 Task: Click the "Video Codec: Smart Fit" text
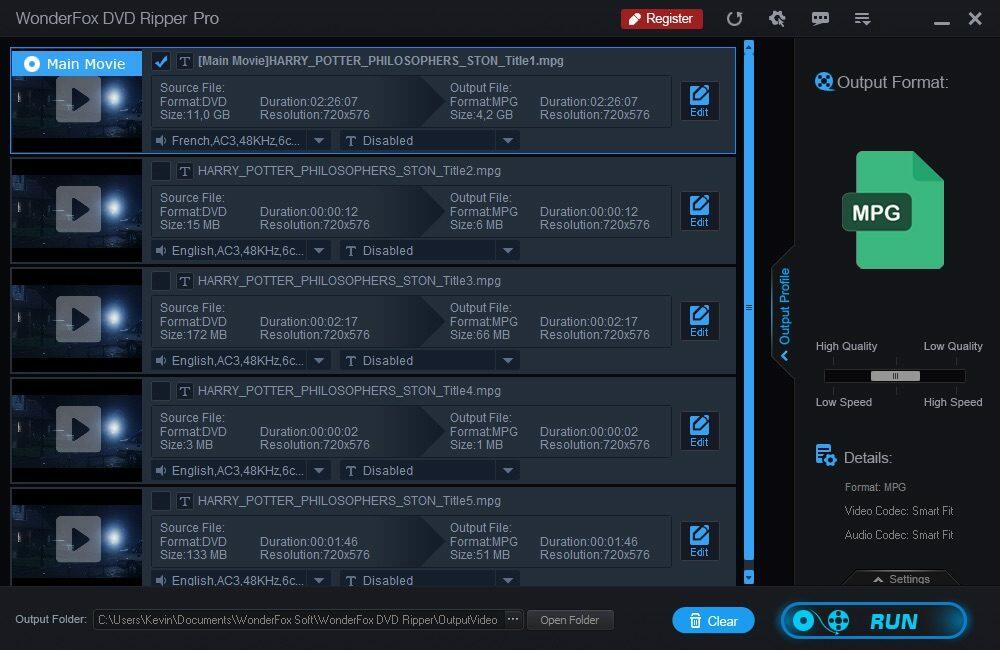pos(899,511)
